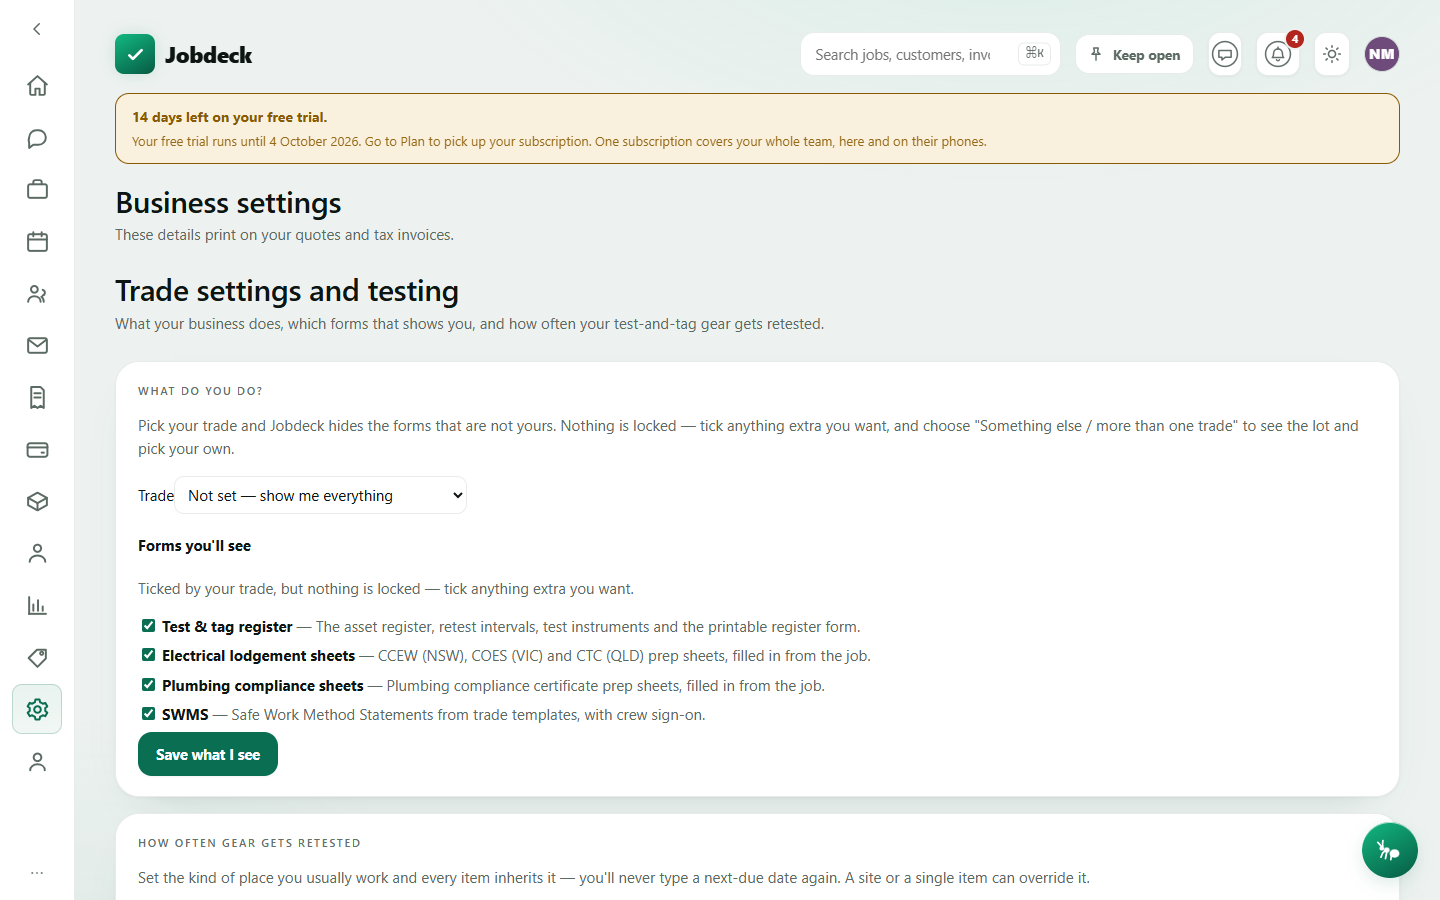The height and width of the screenshot is (900, 1440).
Task: Toggle Electrical lodgement sheets checkbox
Action: 148,655
